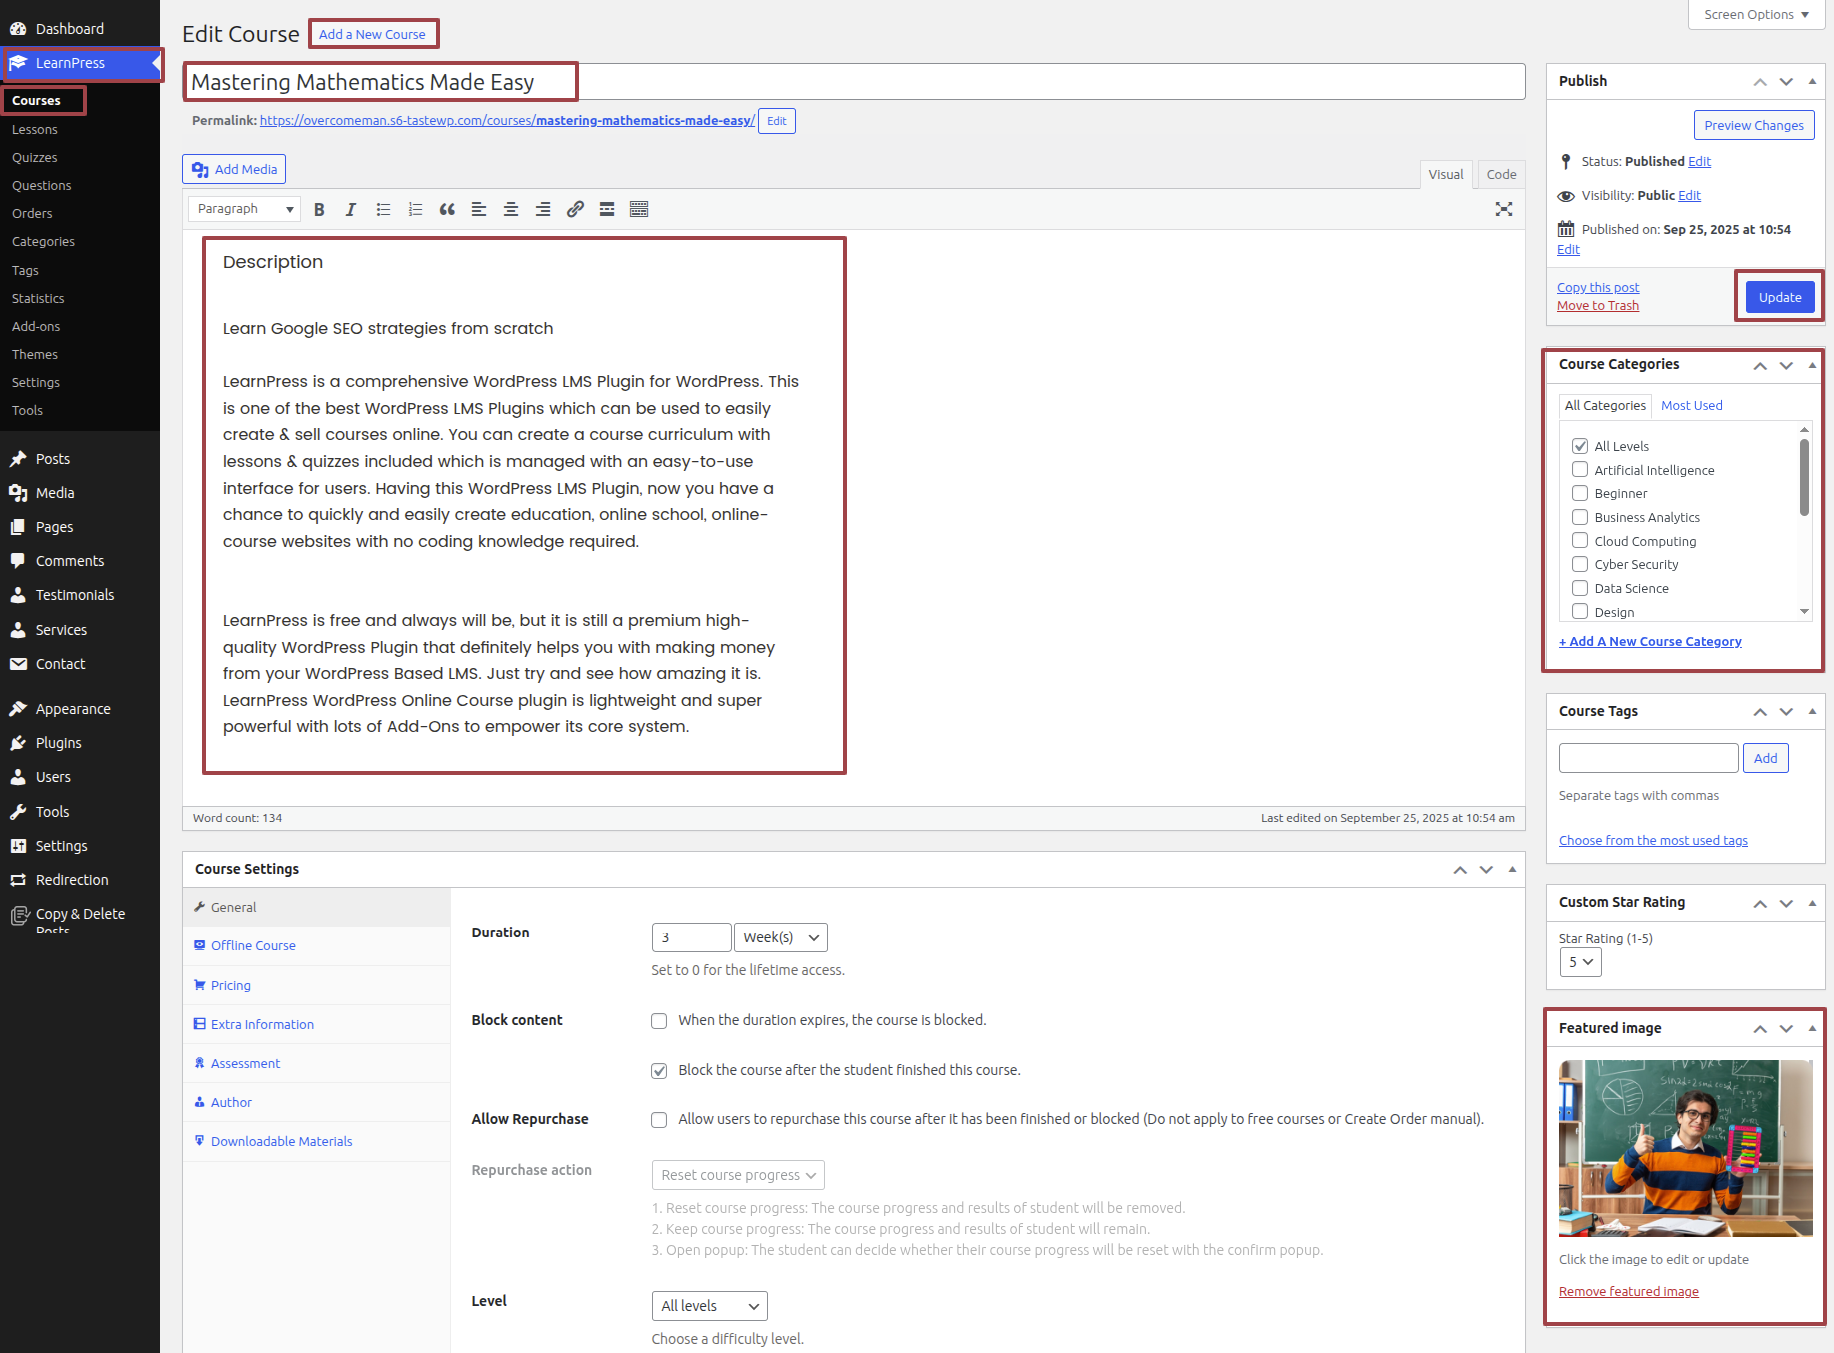The width and height of the screenshot is (1834, 1353).
Task: Insert a blockquote in editor
Action: [447, 209]
